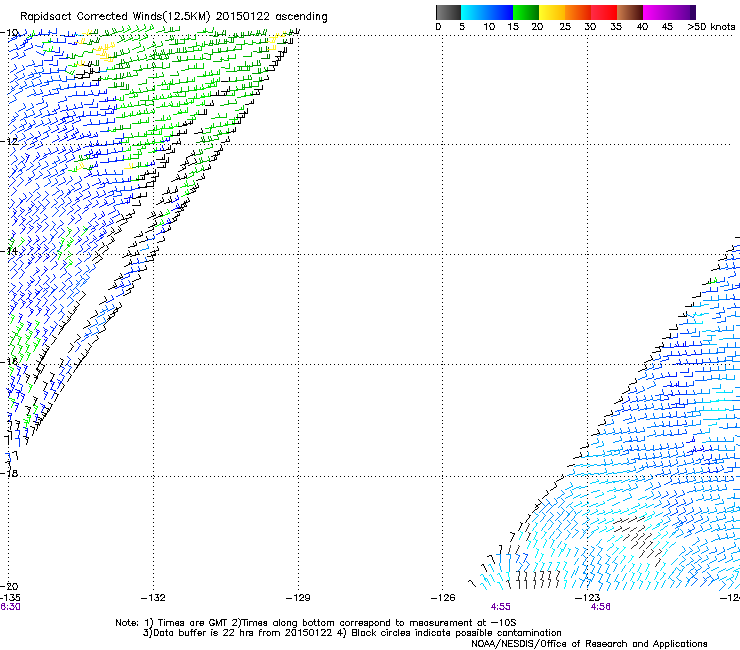Image resolution: width=740 pixels, height=650 pixels.
Task: Click the 'Data buffer is 22 hrs' note line
Action: coord(352,633)
